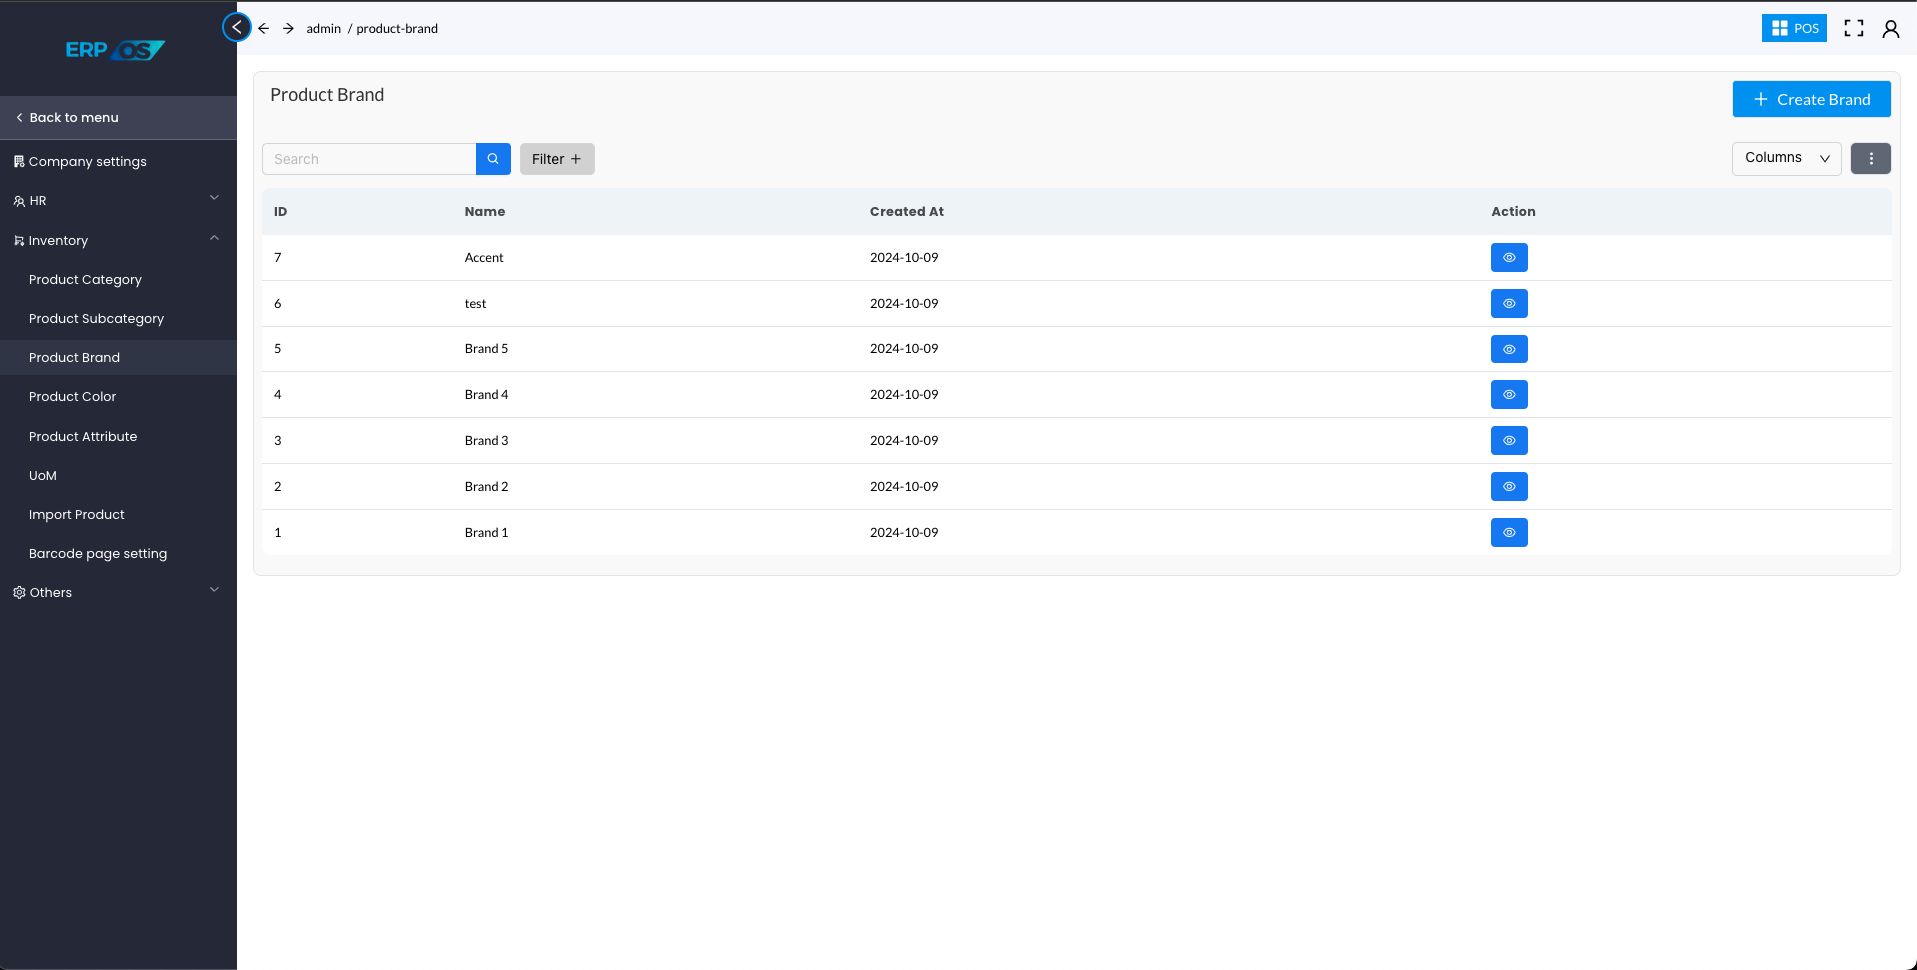Open Barcode page setting
This screenshot has width=1917, height=970.
click(98, 553)
